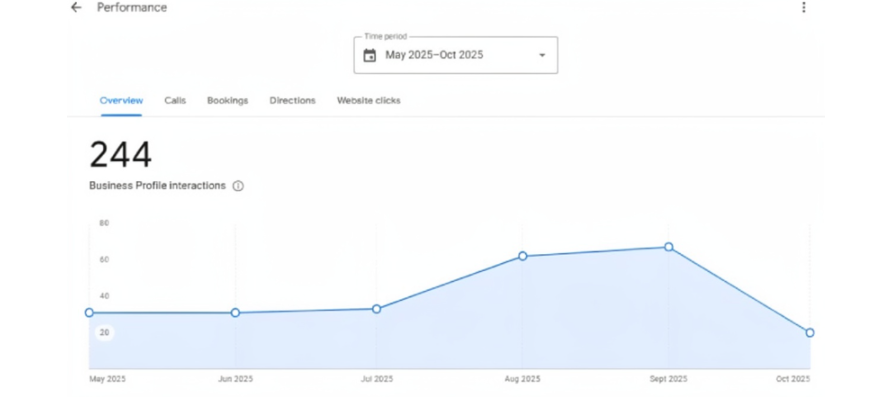
Task: Click the 20 y-axis label
Action: (x=104, y=333)
